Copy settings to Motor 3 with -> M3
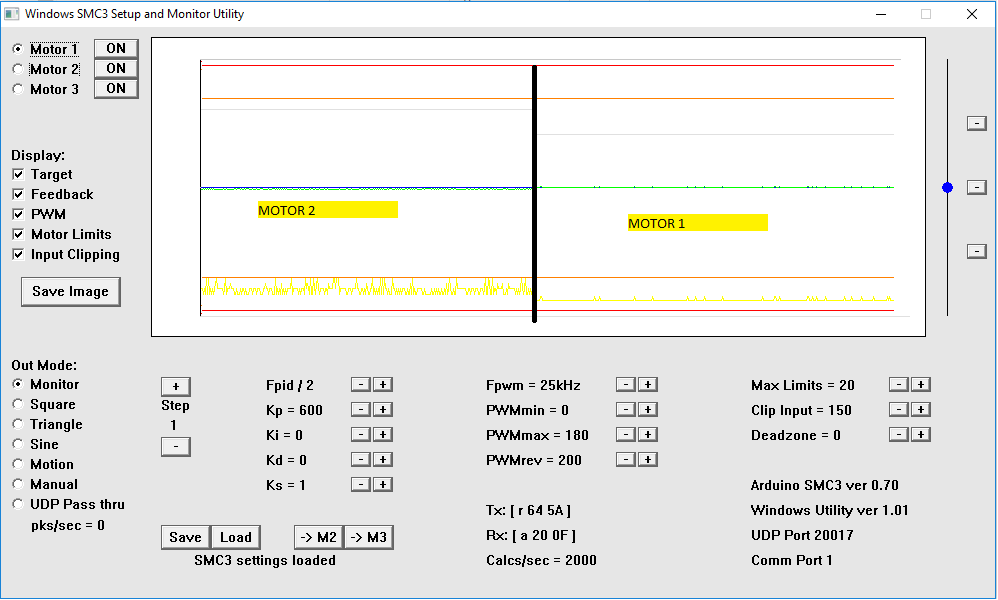Screen dimensions: 998x600 (369, 537)
